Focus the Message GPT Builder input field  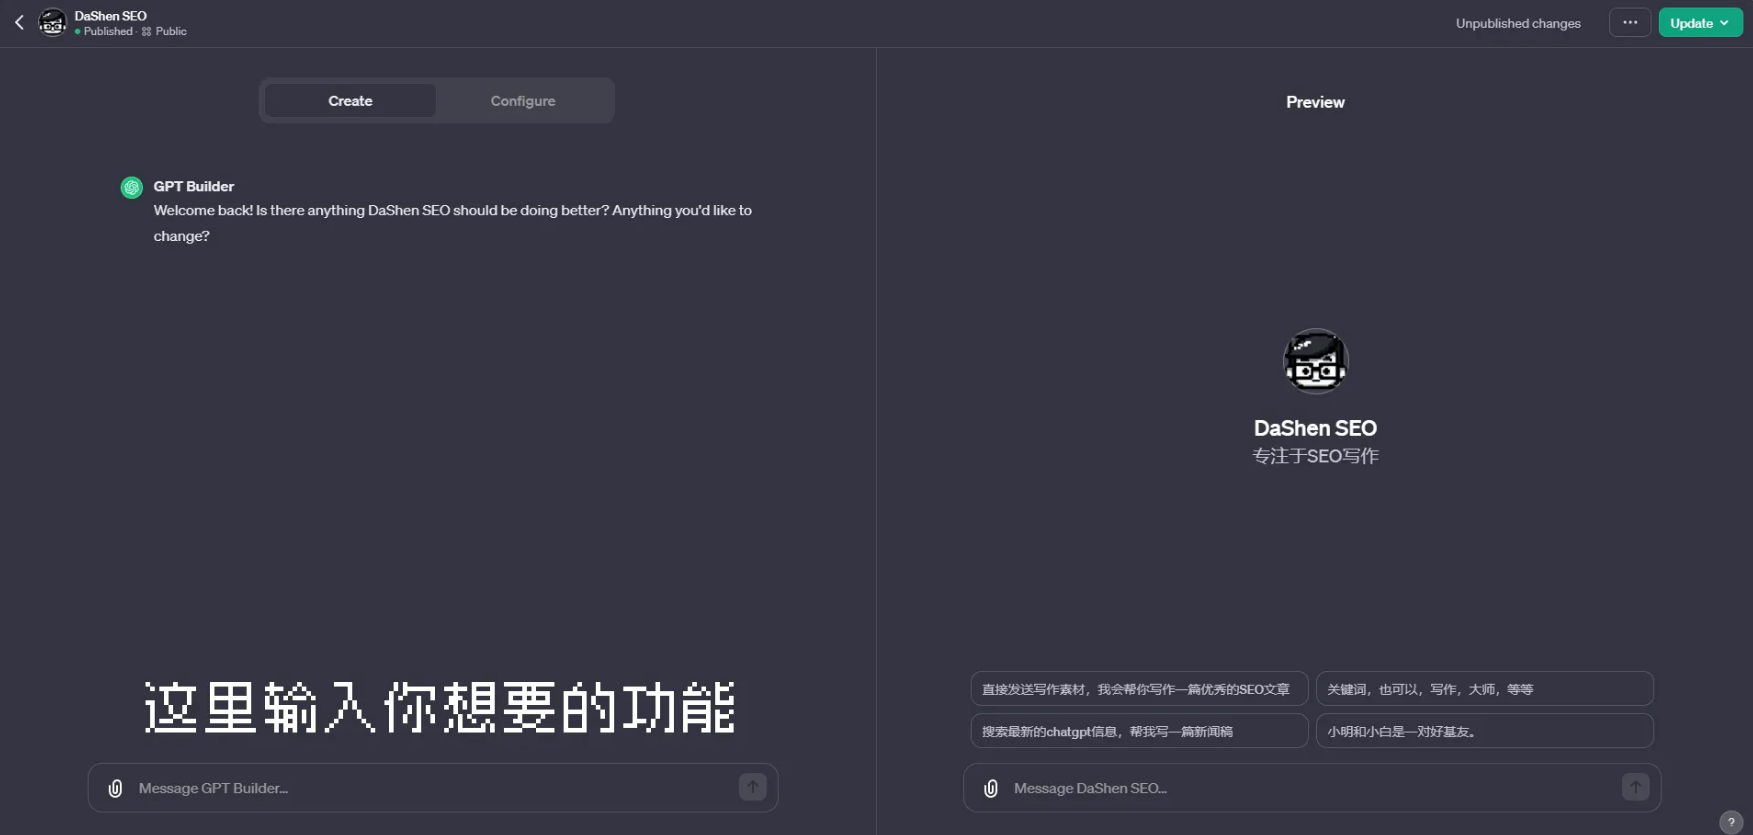pyautogui.click(x=433, y=788)
